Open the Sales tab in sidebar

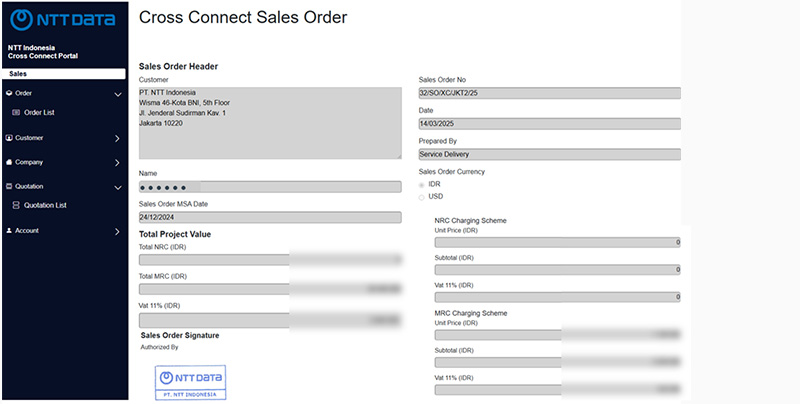(64, 74)
